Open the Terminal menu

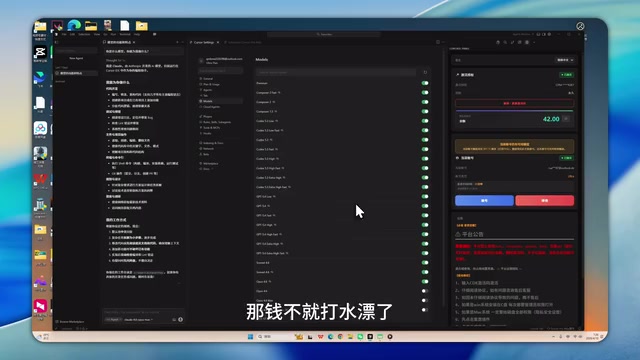[125, 34]
